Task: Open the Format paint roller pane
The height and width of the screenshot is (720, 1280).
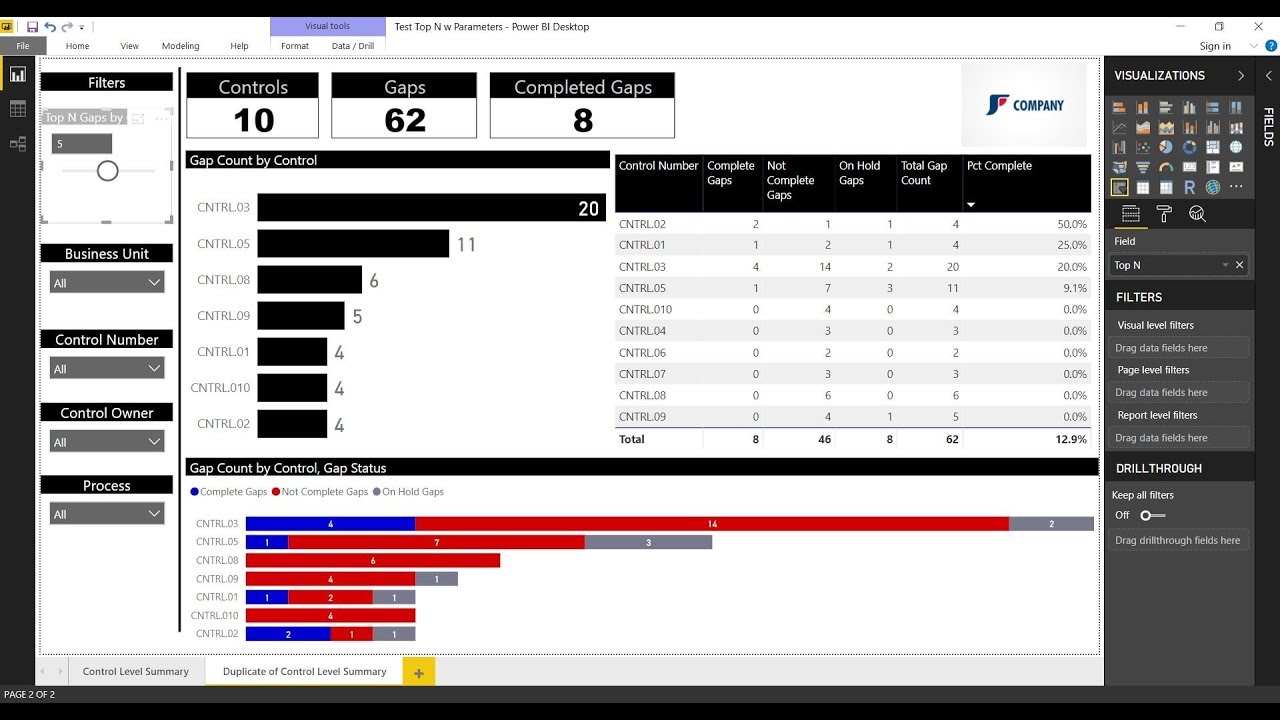Action: [x=1164, y=214]
